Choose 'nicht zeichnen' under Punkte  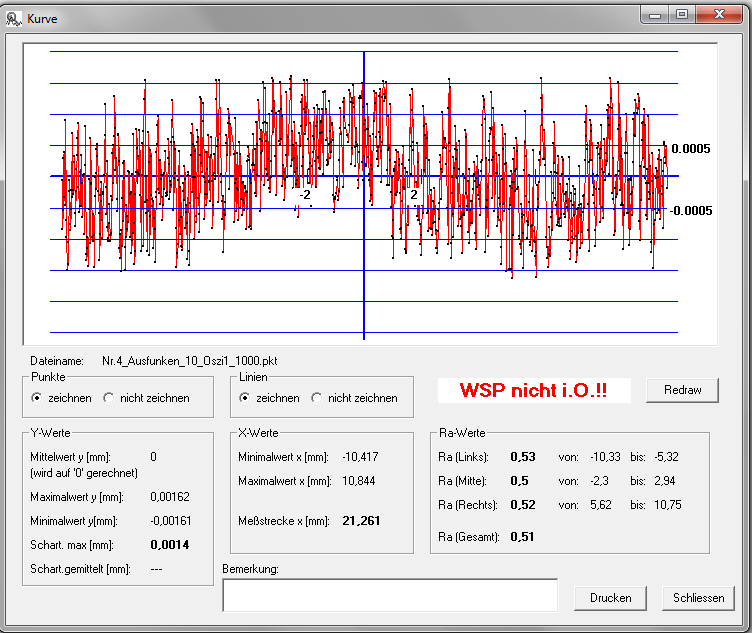(x=109, y=398)
